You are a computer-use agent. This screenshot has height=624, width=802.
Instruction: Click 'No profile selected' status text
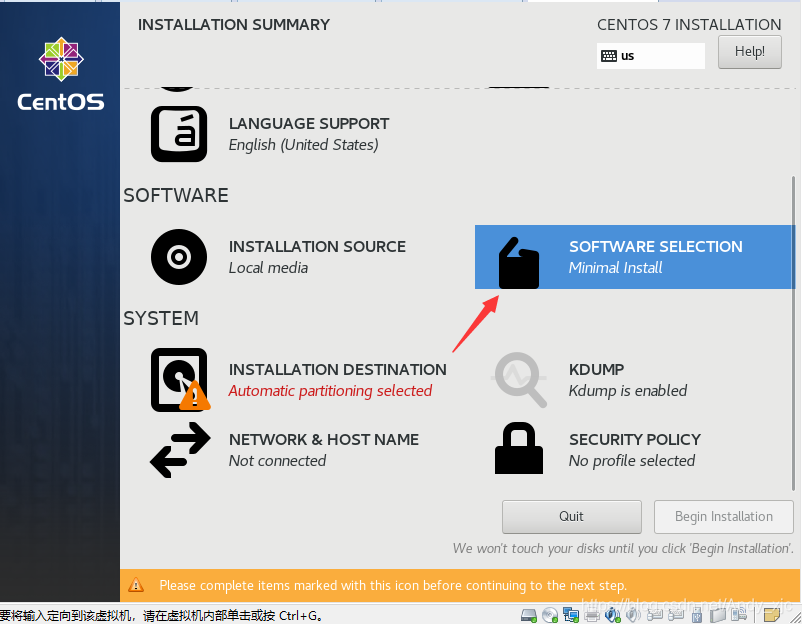632,461
